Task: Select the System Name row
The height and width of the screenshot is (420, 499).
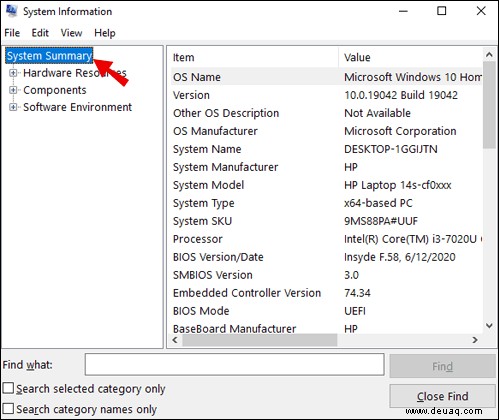Action: 326,149
